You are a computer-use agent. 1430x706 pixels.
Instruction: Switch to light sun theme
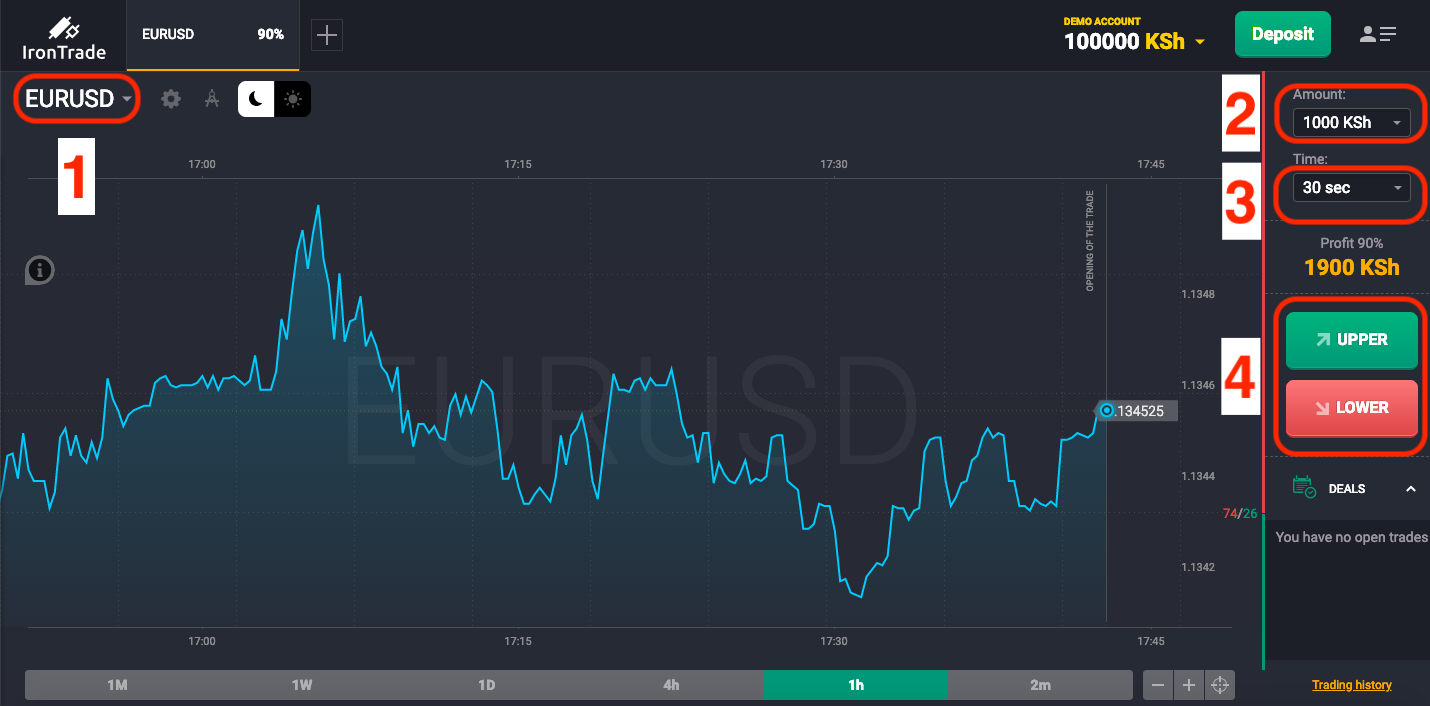293,99
